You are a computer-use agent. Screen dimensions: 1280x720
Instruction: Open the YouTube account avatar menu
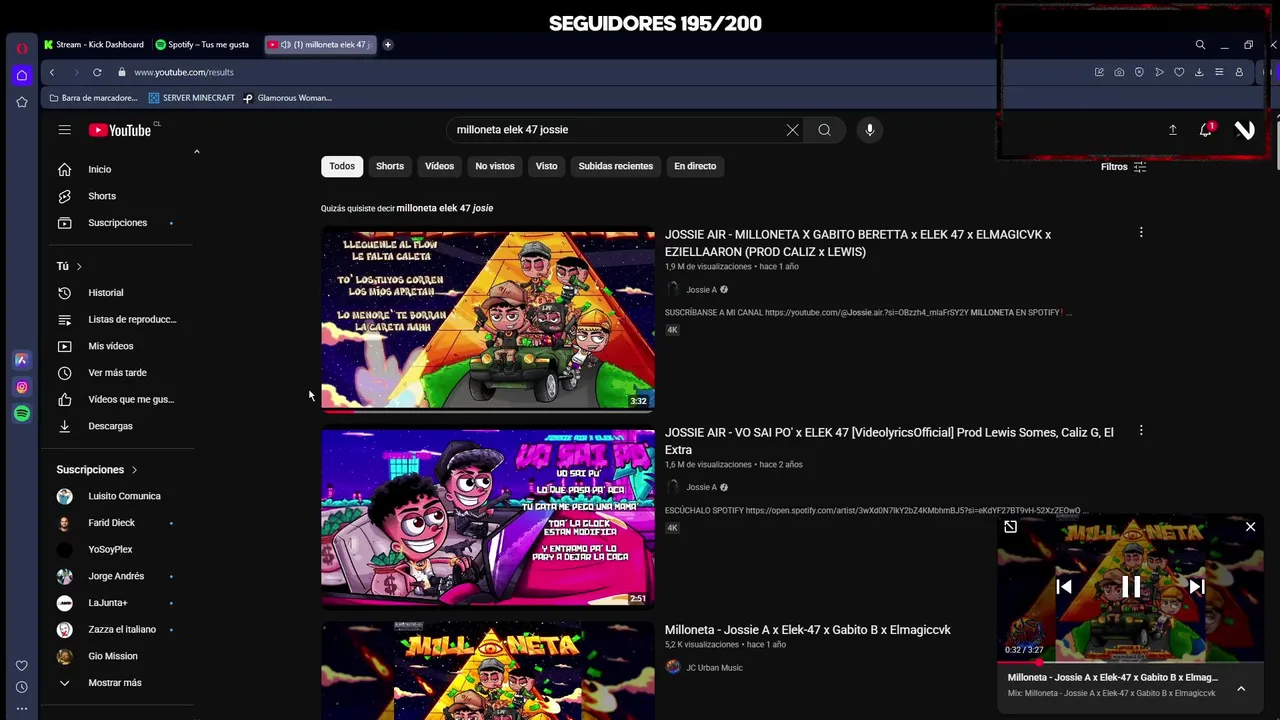coord(1244,130)
